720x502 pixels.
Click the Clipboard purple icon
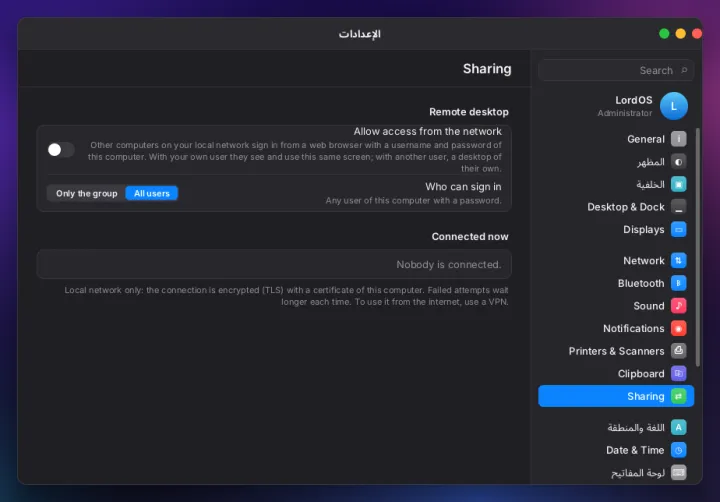(678, 373)
